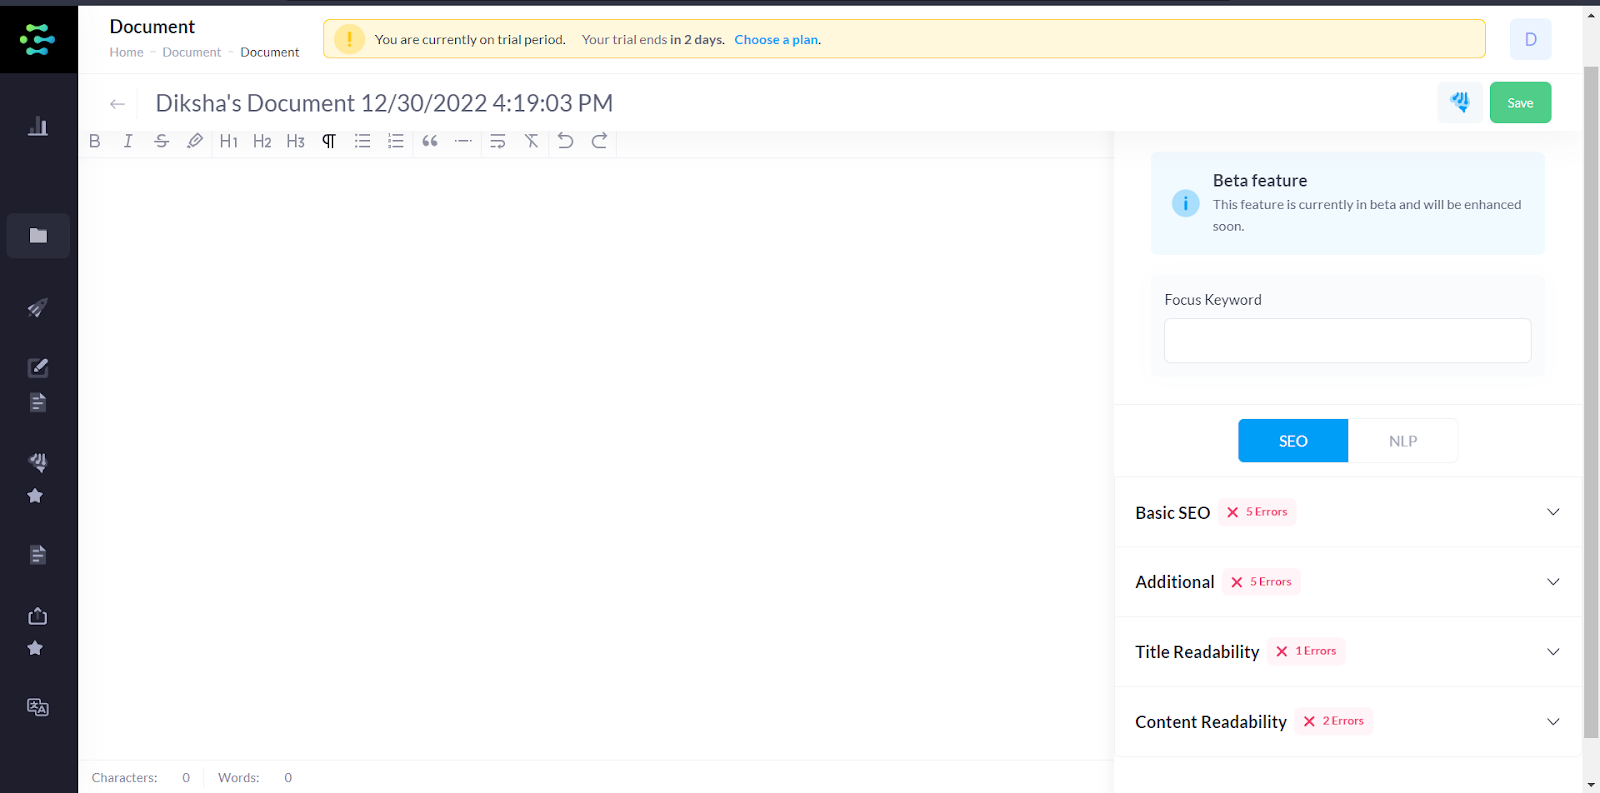Click the page scrollbar thumb

coord(1591,402)
